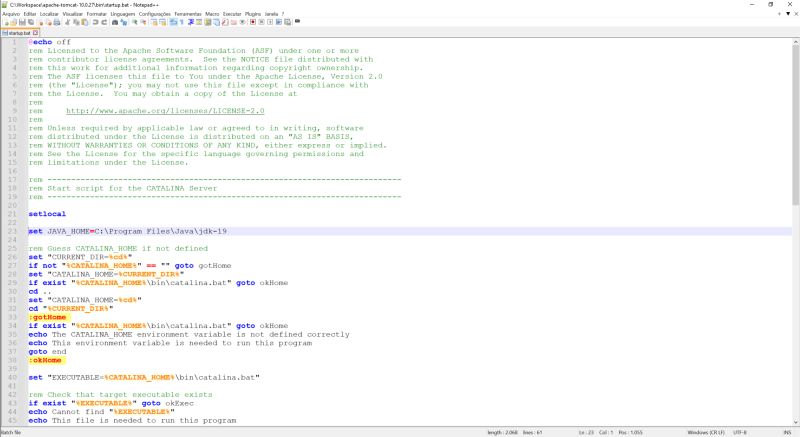Toggle INS insert mode in status bar

pyautogui.click(x=787, y=432)
